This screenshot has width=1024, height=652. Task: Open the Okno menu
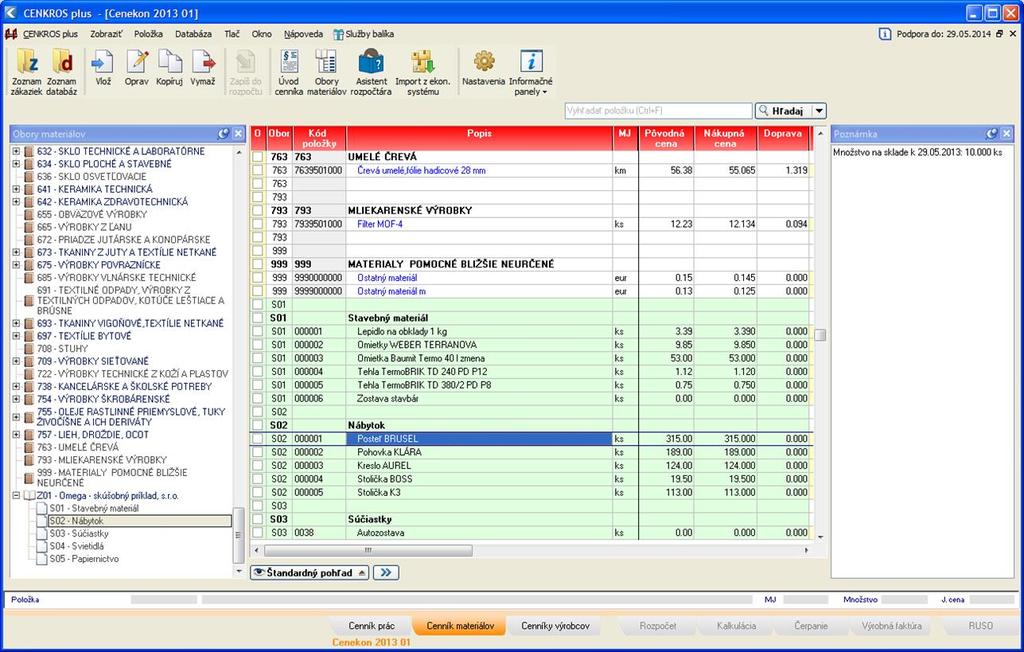[261, 34]
